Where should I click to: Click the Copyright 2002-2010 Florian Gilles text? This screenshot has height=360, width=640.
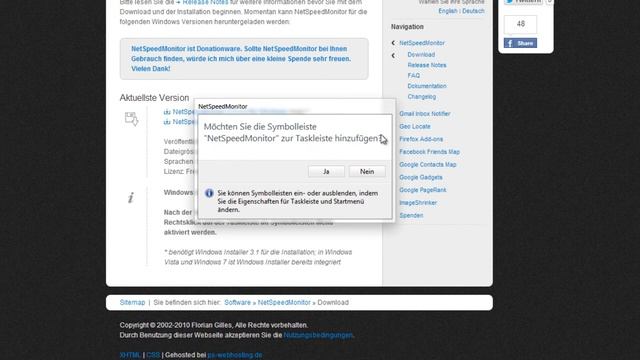[x=214, y=325]
